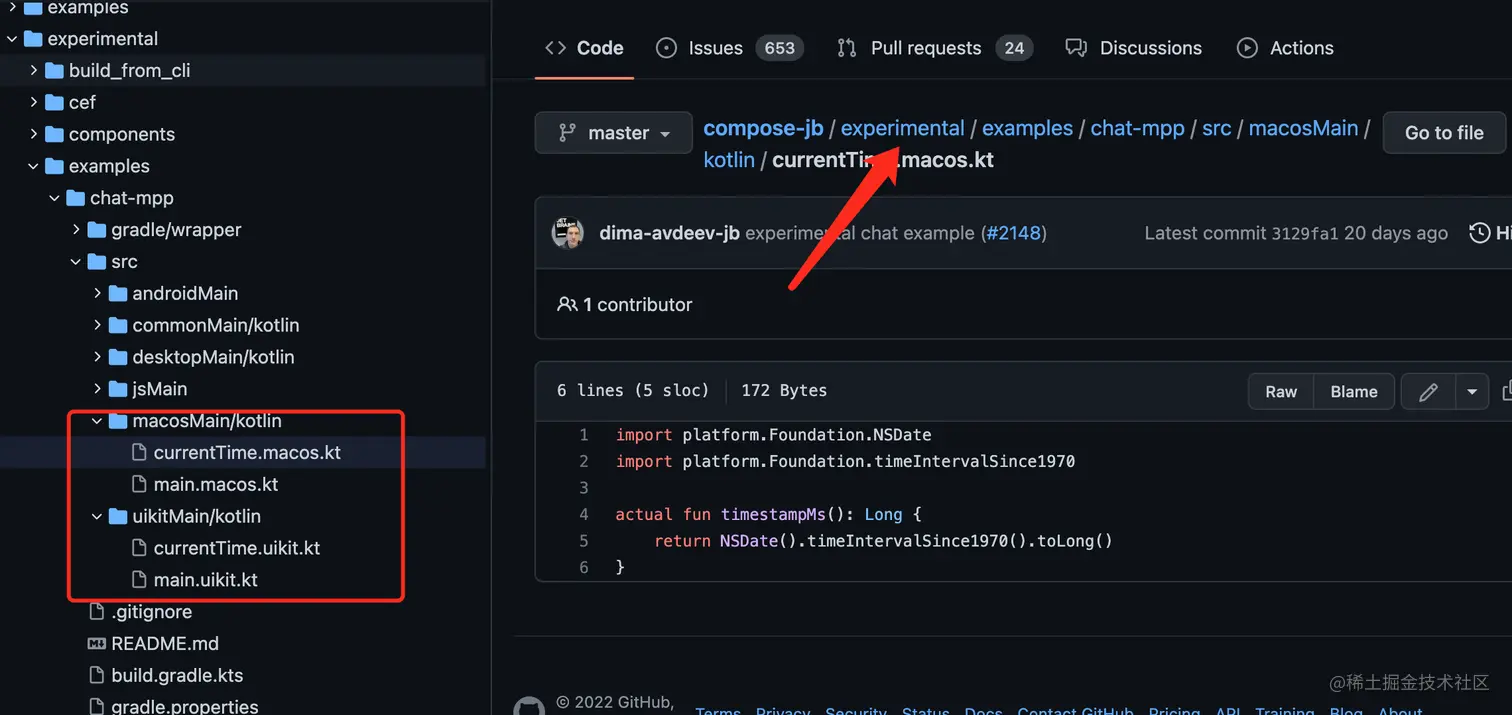This screenshot has height=715, width=1512.
Task: Click the compose-jb breadcrumb link
Action: tap(763, 128)
